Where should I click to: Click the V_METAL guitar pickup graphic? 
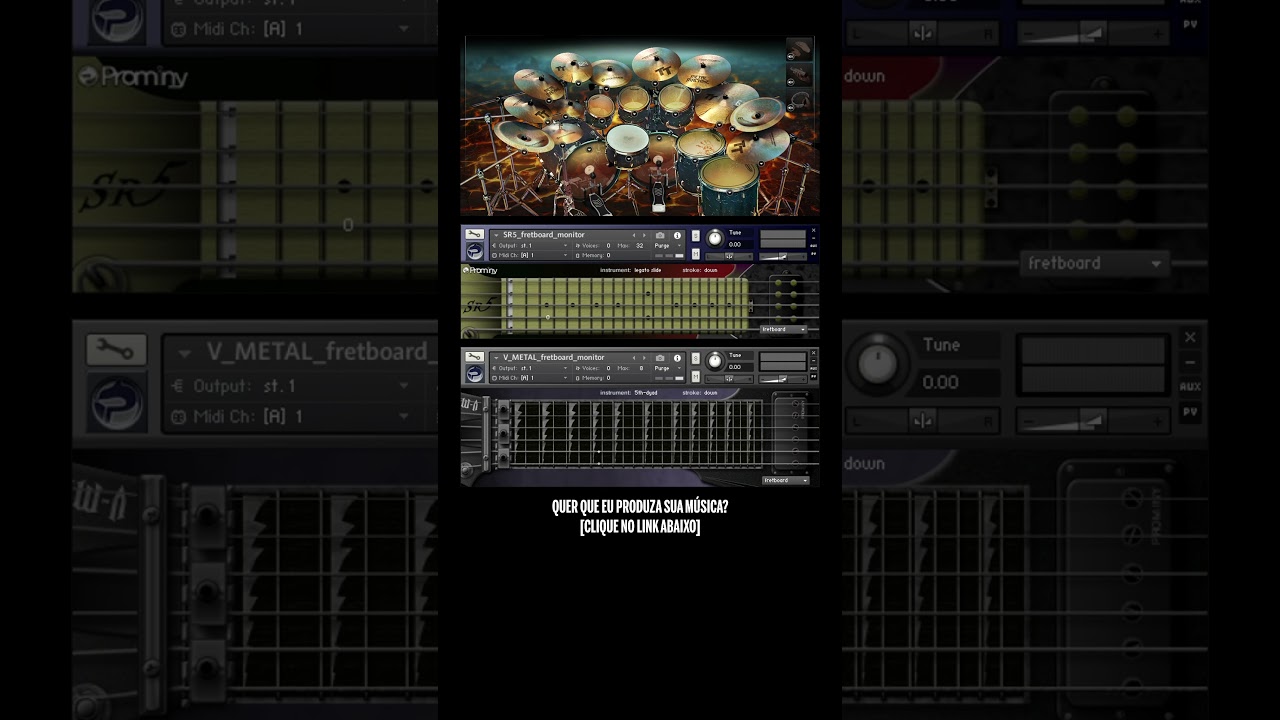(791, 432)
